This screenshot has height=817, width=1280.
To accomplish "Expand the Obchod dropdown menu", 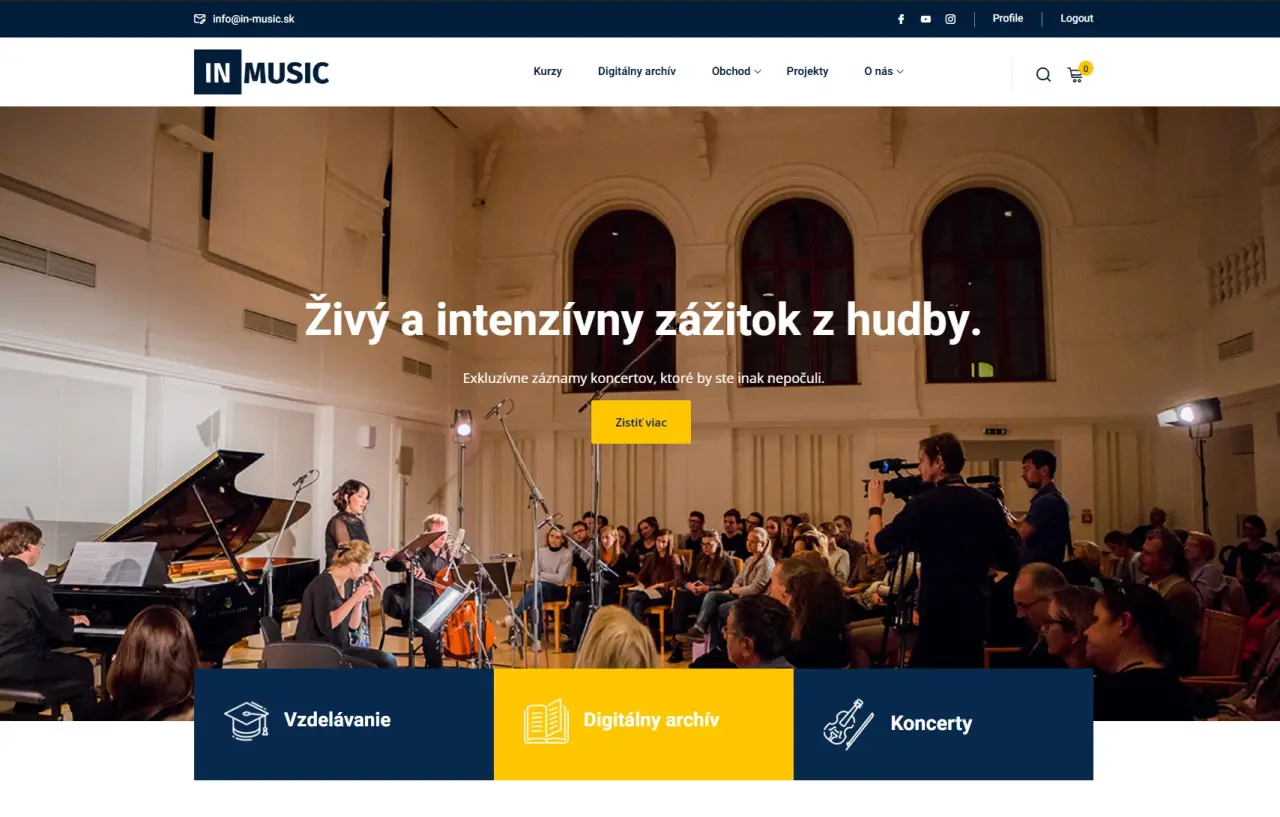I will point(736,71).
